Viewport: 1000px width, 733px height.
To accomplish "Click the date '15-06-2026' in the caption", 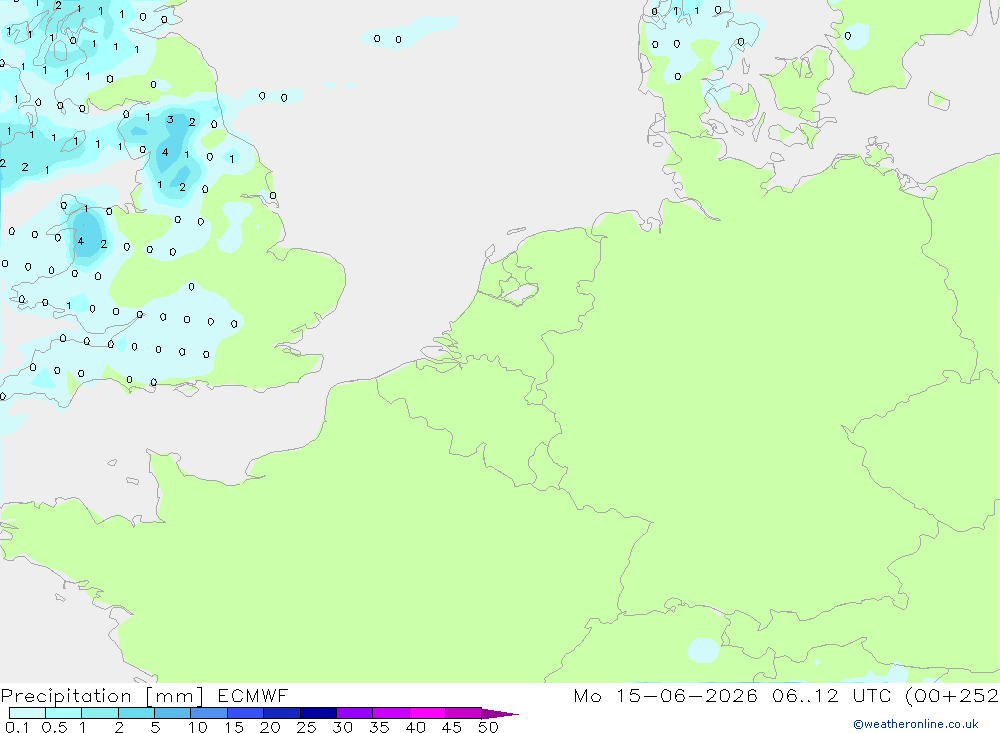I will [686, 696].
